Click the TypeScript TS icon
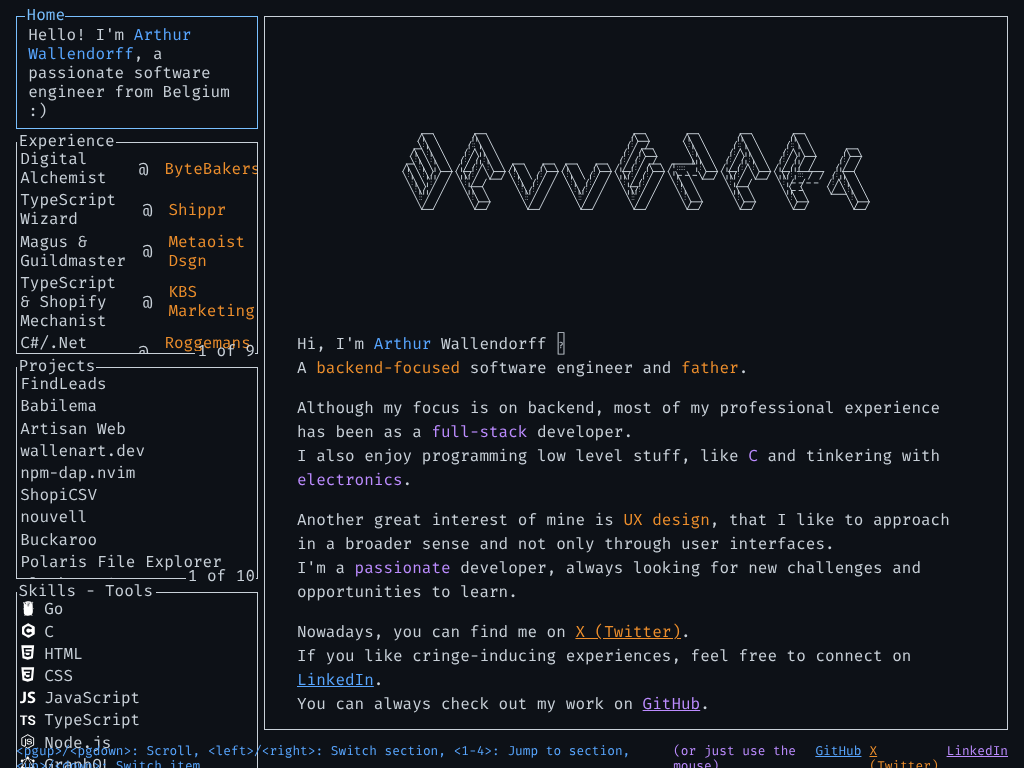 coord(28,720)
